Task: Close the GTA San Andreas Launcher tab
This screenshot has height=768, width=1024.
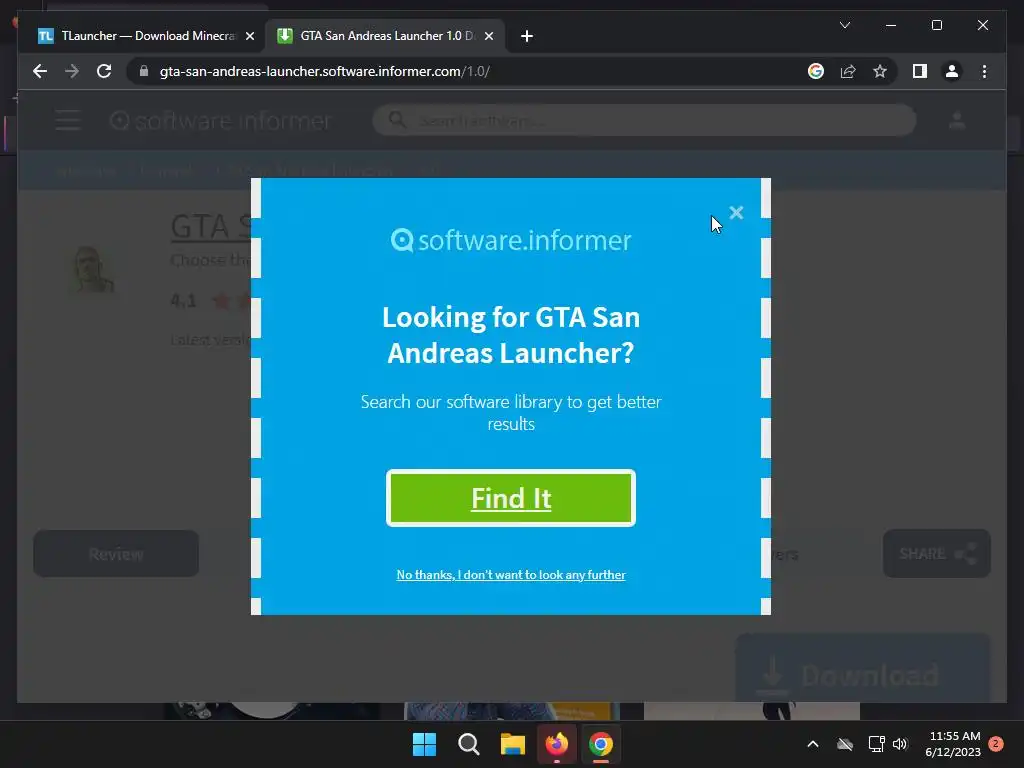Action: point(489,36)
